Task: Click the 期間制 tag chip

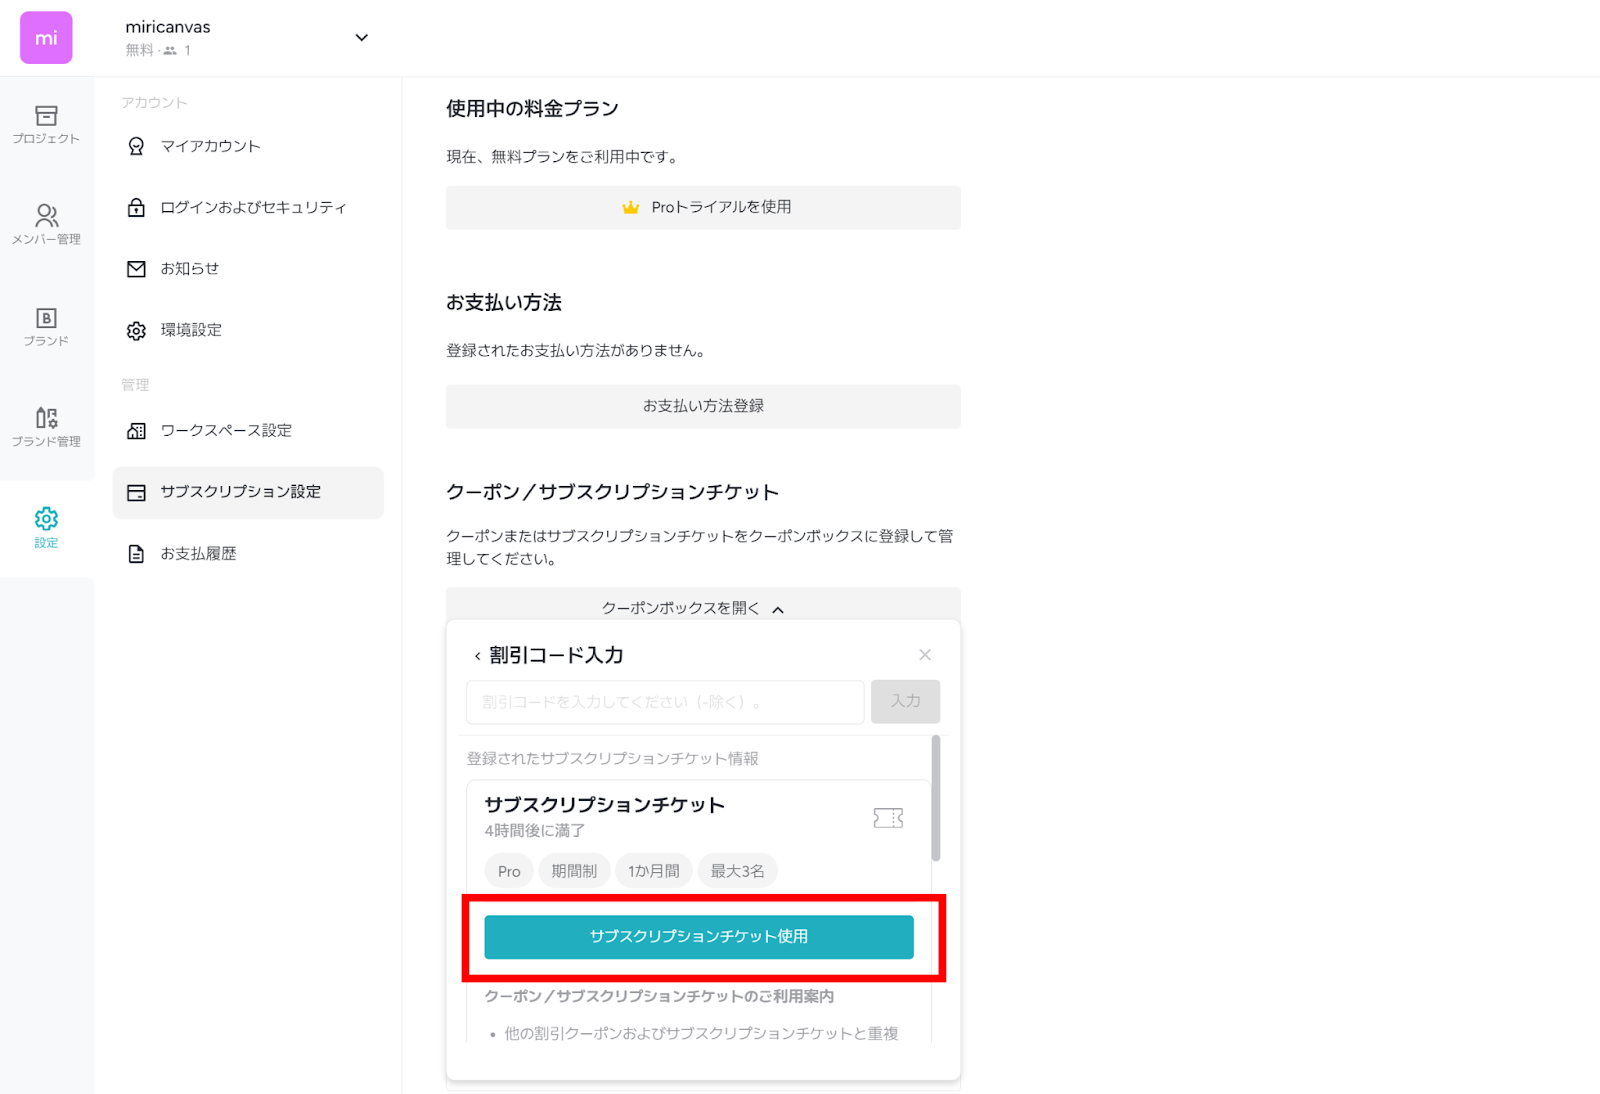Action: point(574,871)
